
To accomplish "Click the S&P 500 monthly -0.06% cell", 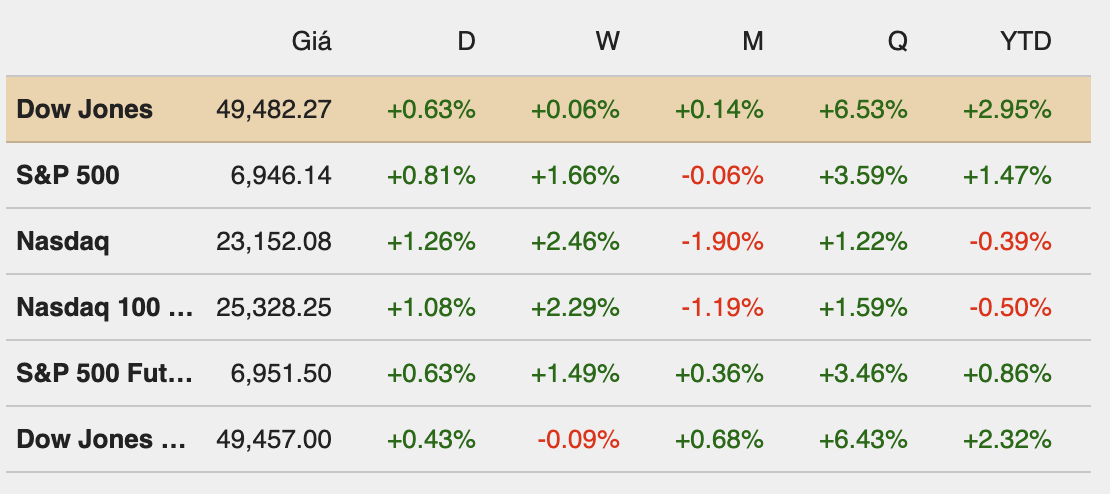I will pyautogui.click(x=720, y=175).
